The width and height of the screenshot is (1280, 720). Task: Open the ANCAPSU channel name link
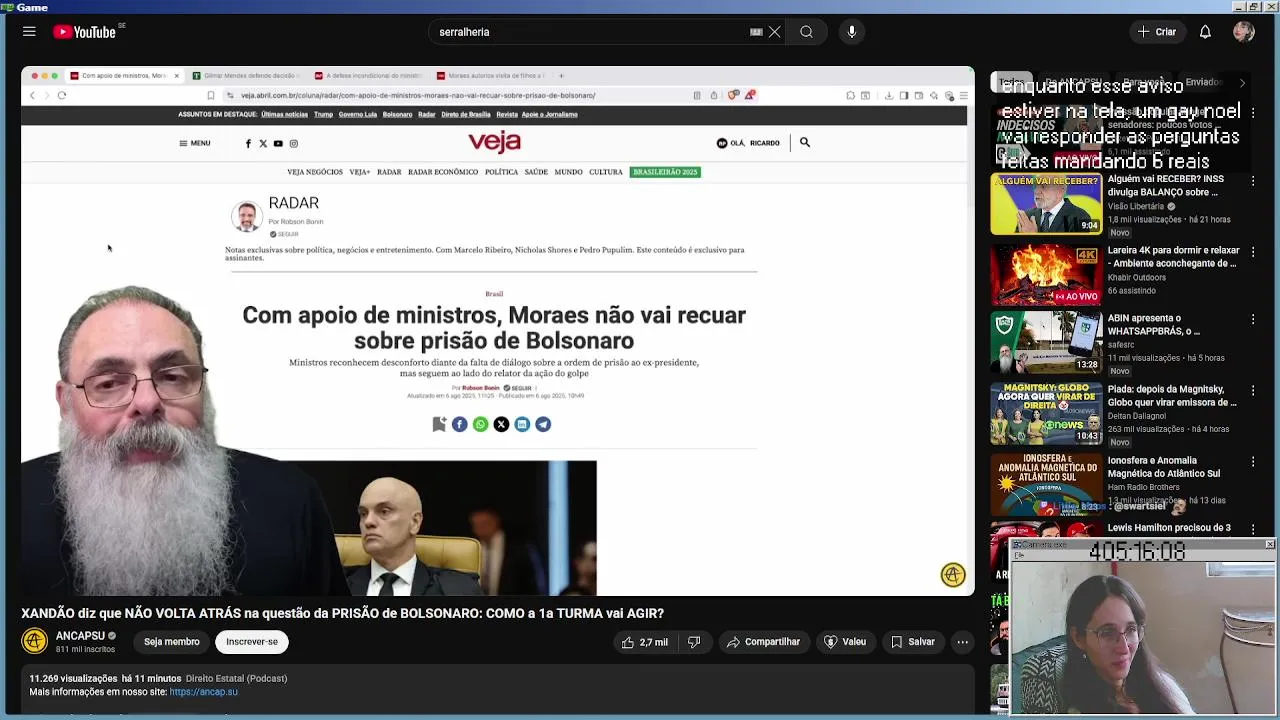(x=80, y=636)
